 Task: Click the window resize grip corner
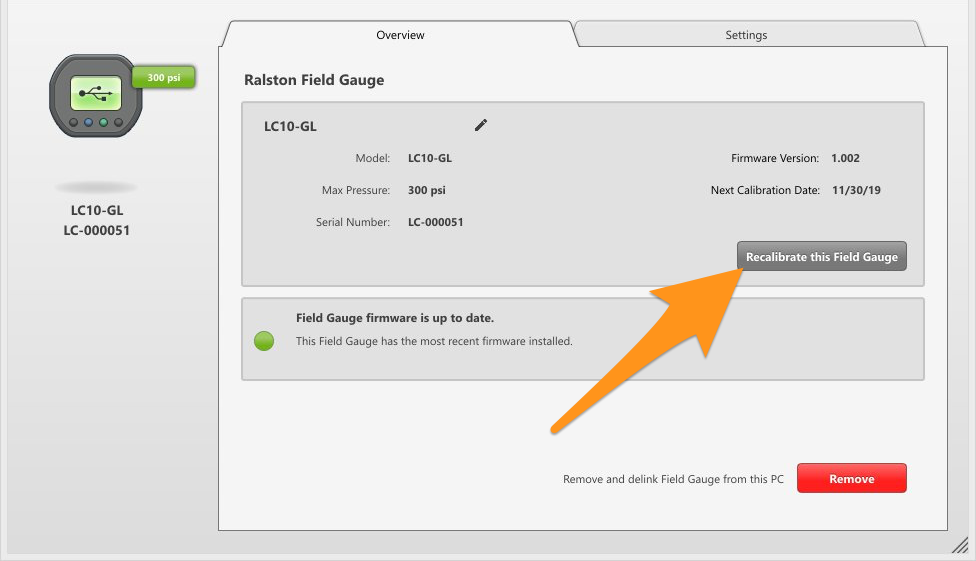point(960,545)
